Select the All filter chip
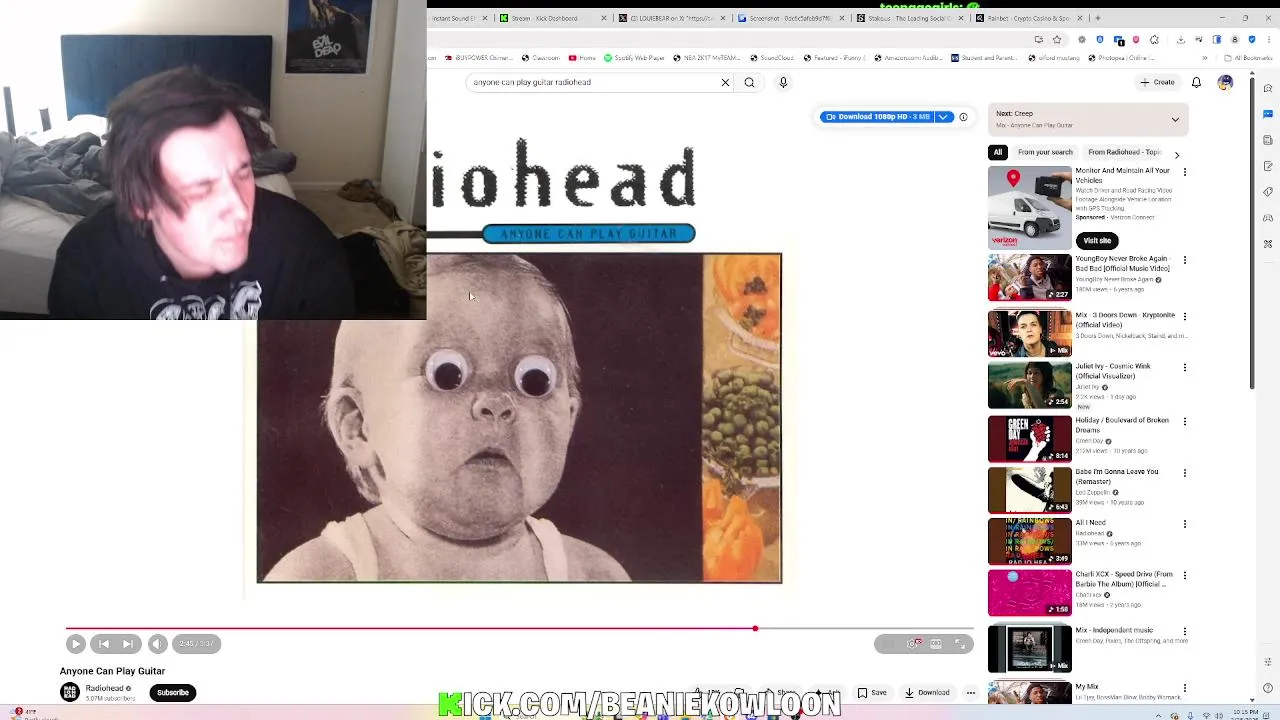The width and height of the screenshot is (1280, 720). [x=997, y=152]
